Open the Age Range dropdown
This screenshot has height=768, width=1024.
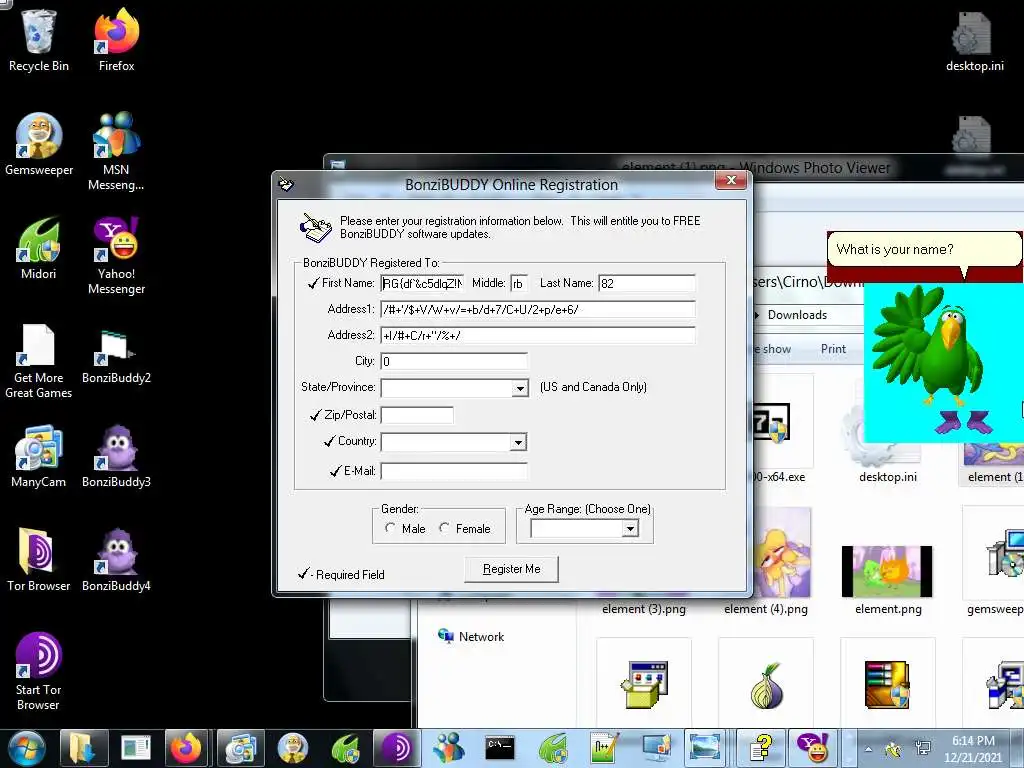(x=630, y=528)
